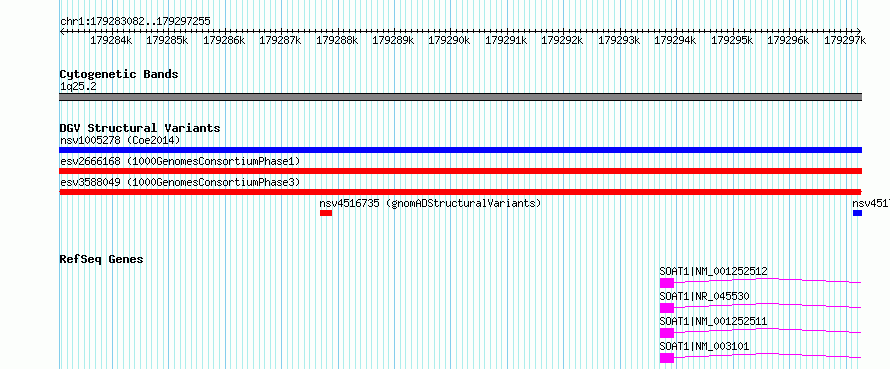Click the 179288k ruler tick label
Image resolution: width=890 pixels, height=369 pixels.
click(x=337, y=40)
